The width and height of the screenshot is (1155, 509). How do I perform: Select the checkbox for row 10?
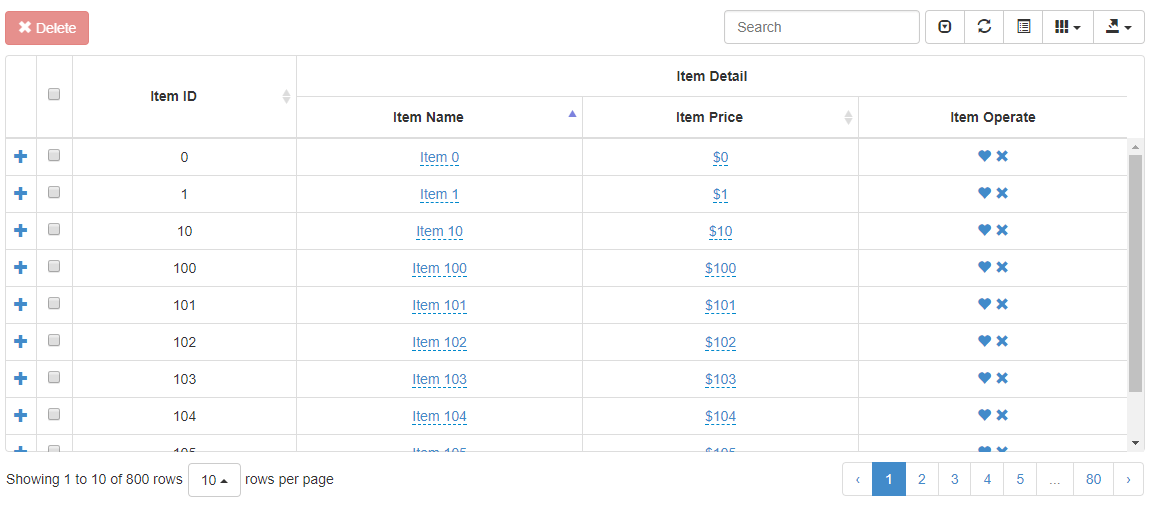(54, 229)
